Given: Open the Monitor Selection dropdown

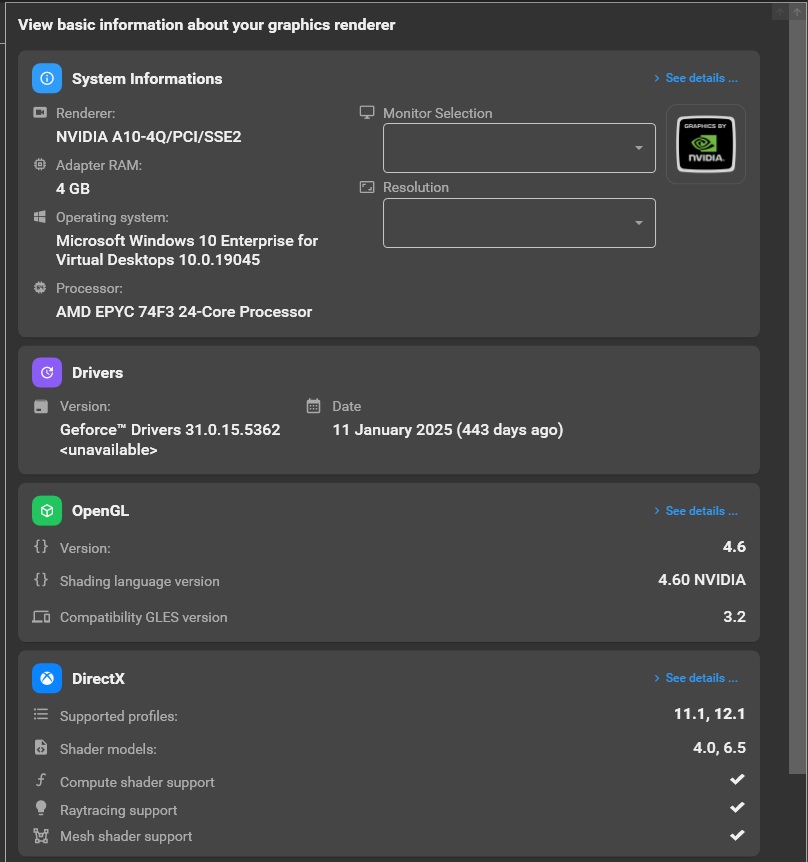Looking at the screenshot, I should (519, 148).
